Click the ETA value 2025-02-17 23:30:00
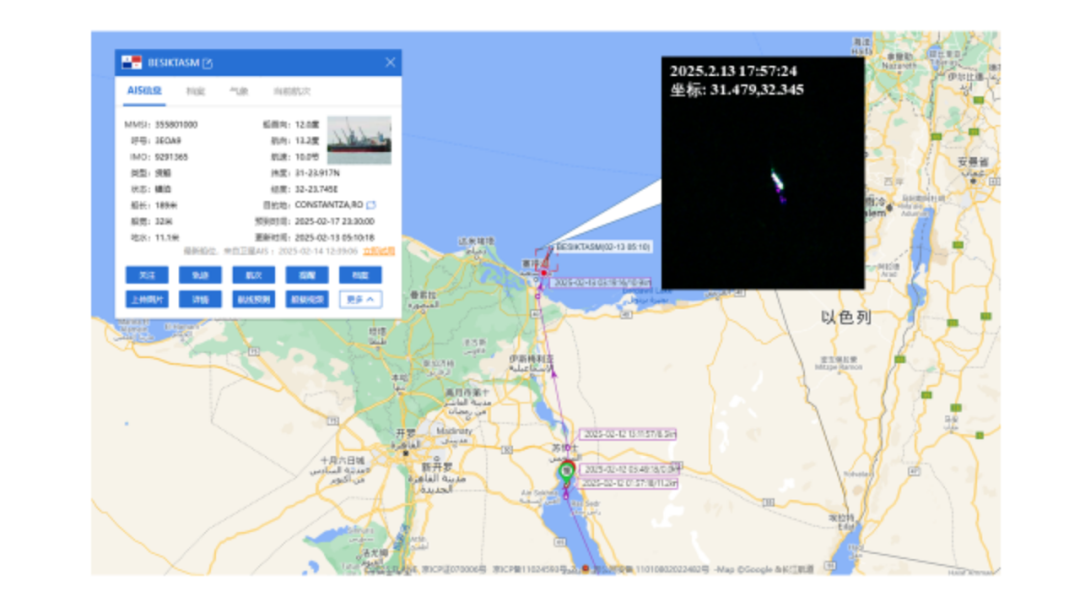Screen dimensions: 1080x608 coord(335,222)
